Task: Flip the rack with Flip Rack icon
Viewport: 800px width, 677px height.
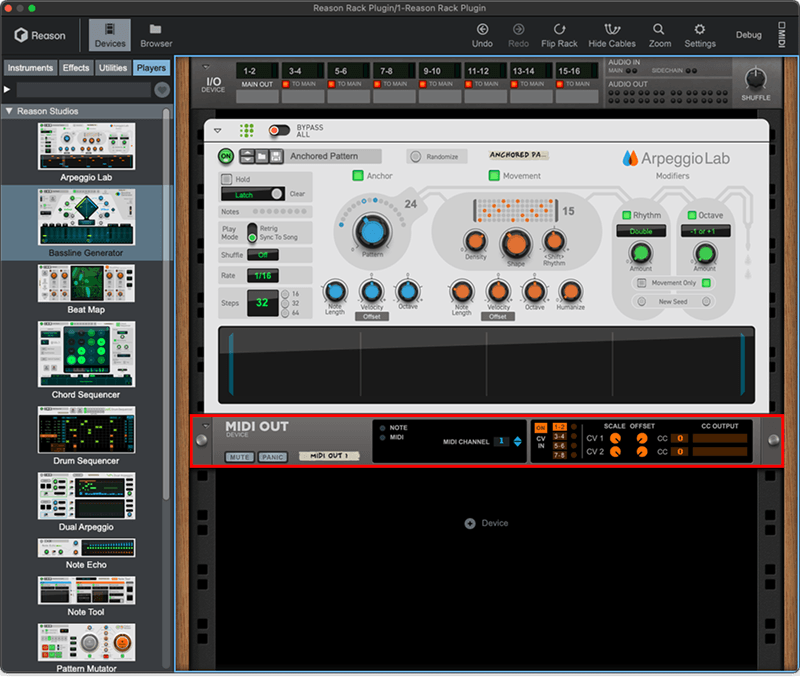Action: click(x=559, y=29)
